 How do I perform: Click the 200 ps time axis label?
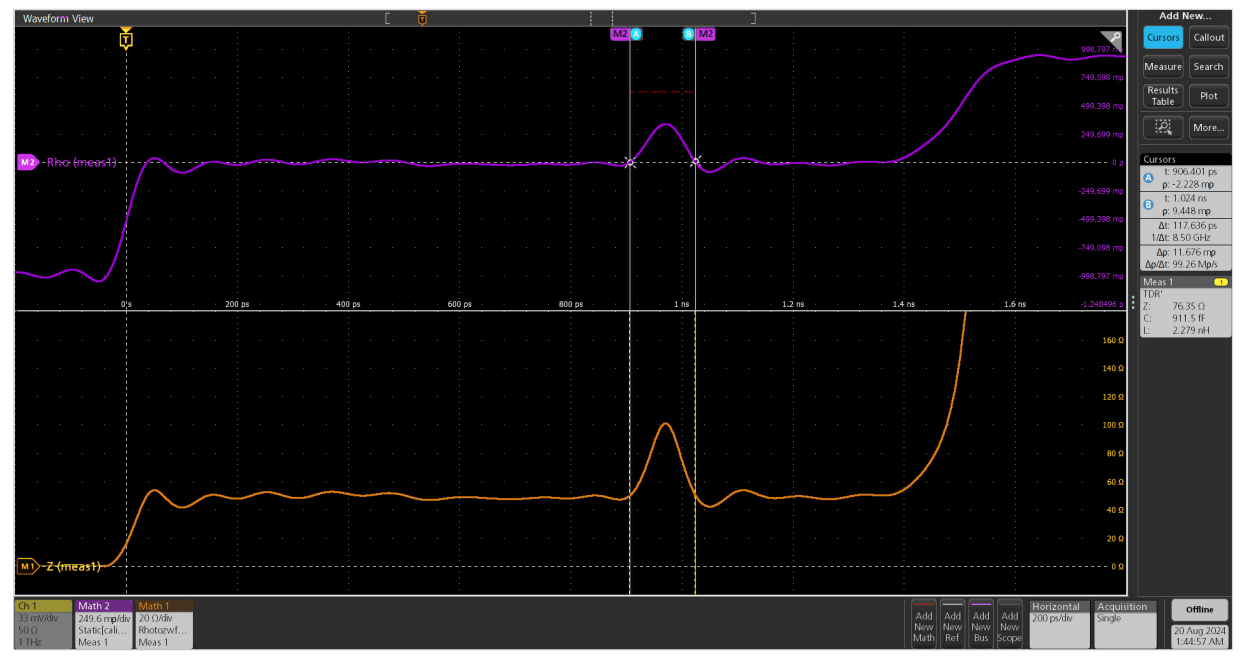coord(235,303)
